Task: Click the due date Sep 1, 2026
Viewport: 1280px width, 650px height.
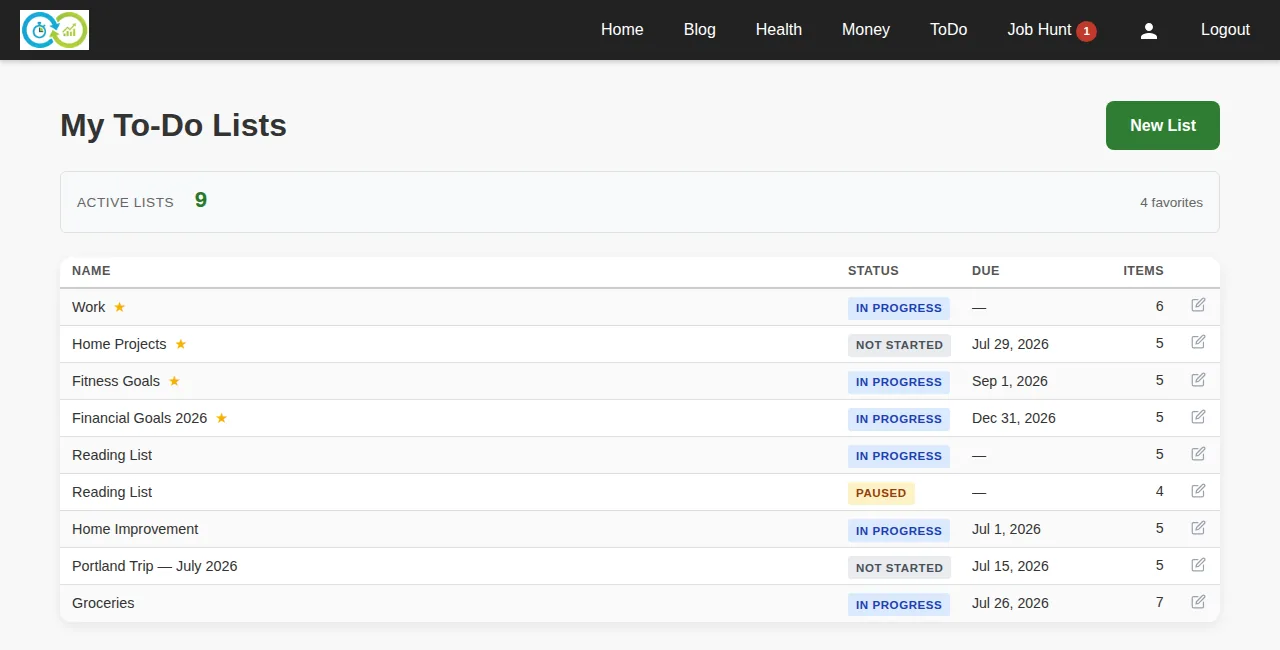Action: tap(1010, 381)
